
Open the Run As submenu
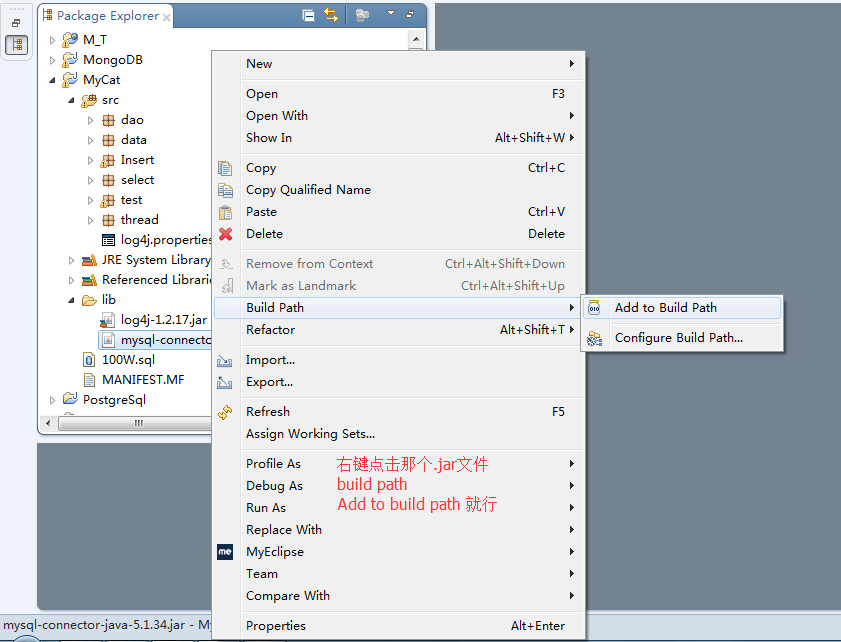coord(399,508)
